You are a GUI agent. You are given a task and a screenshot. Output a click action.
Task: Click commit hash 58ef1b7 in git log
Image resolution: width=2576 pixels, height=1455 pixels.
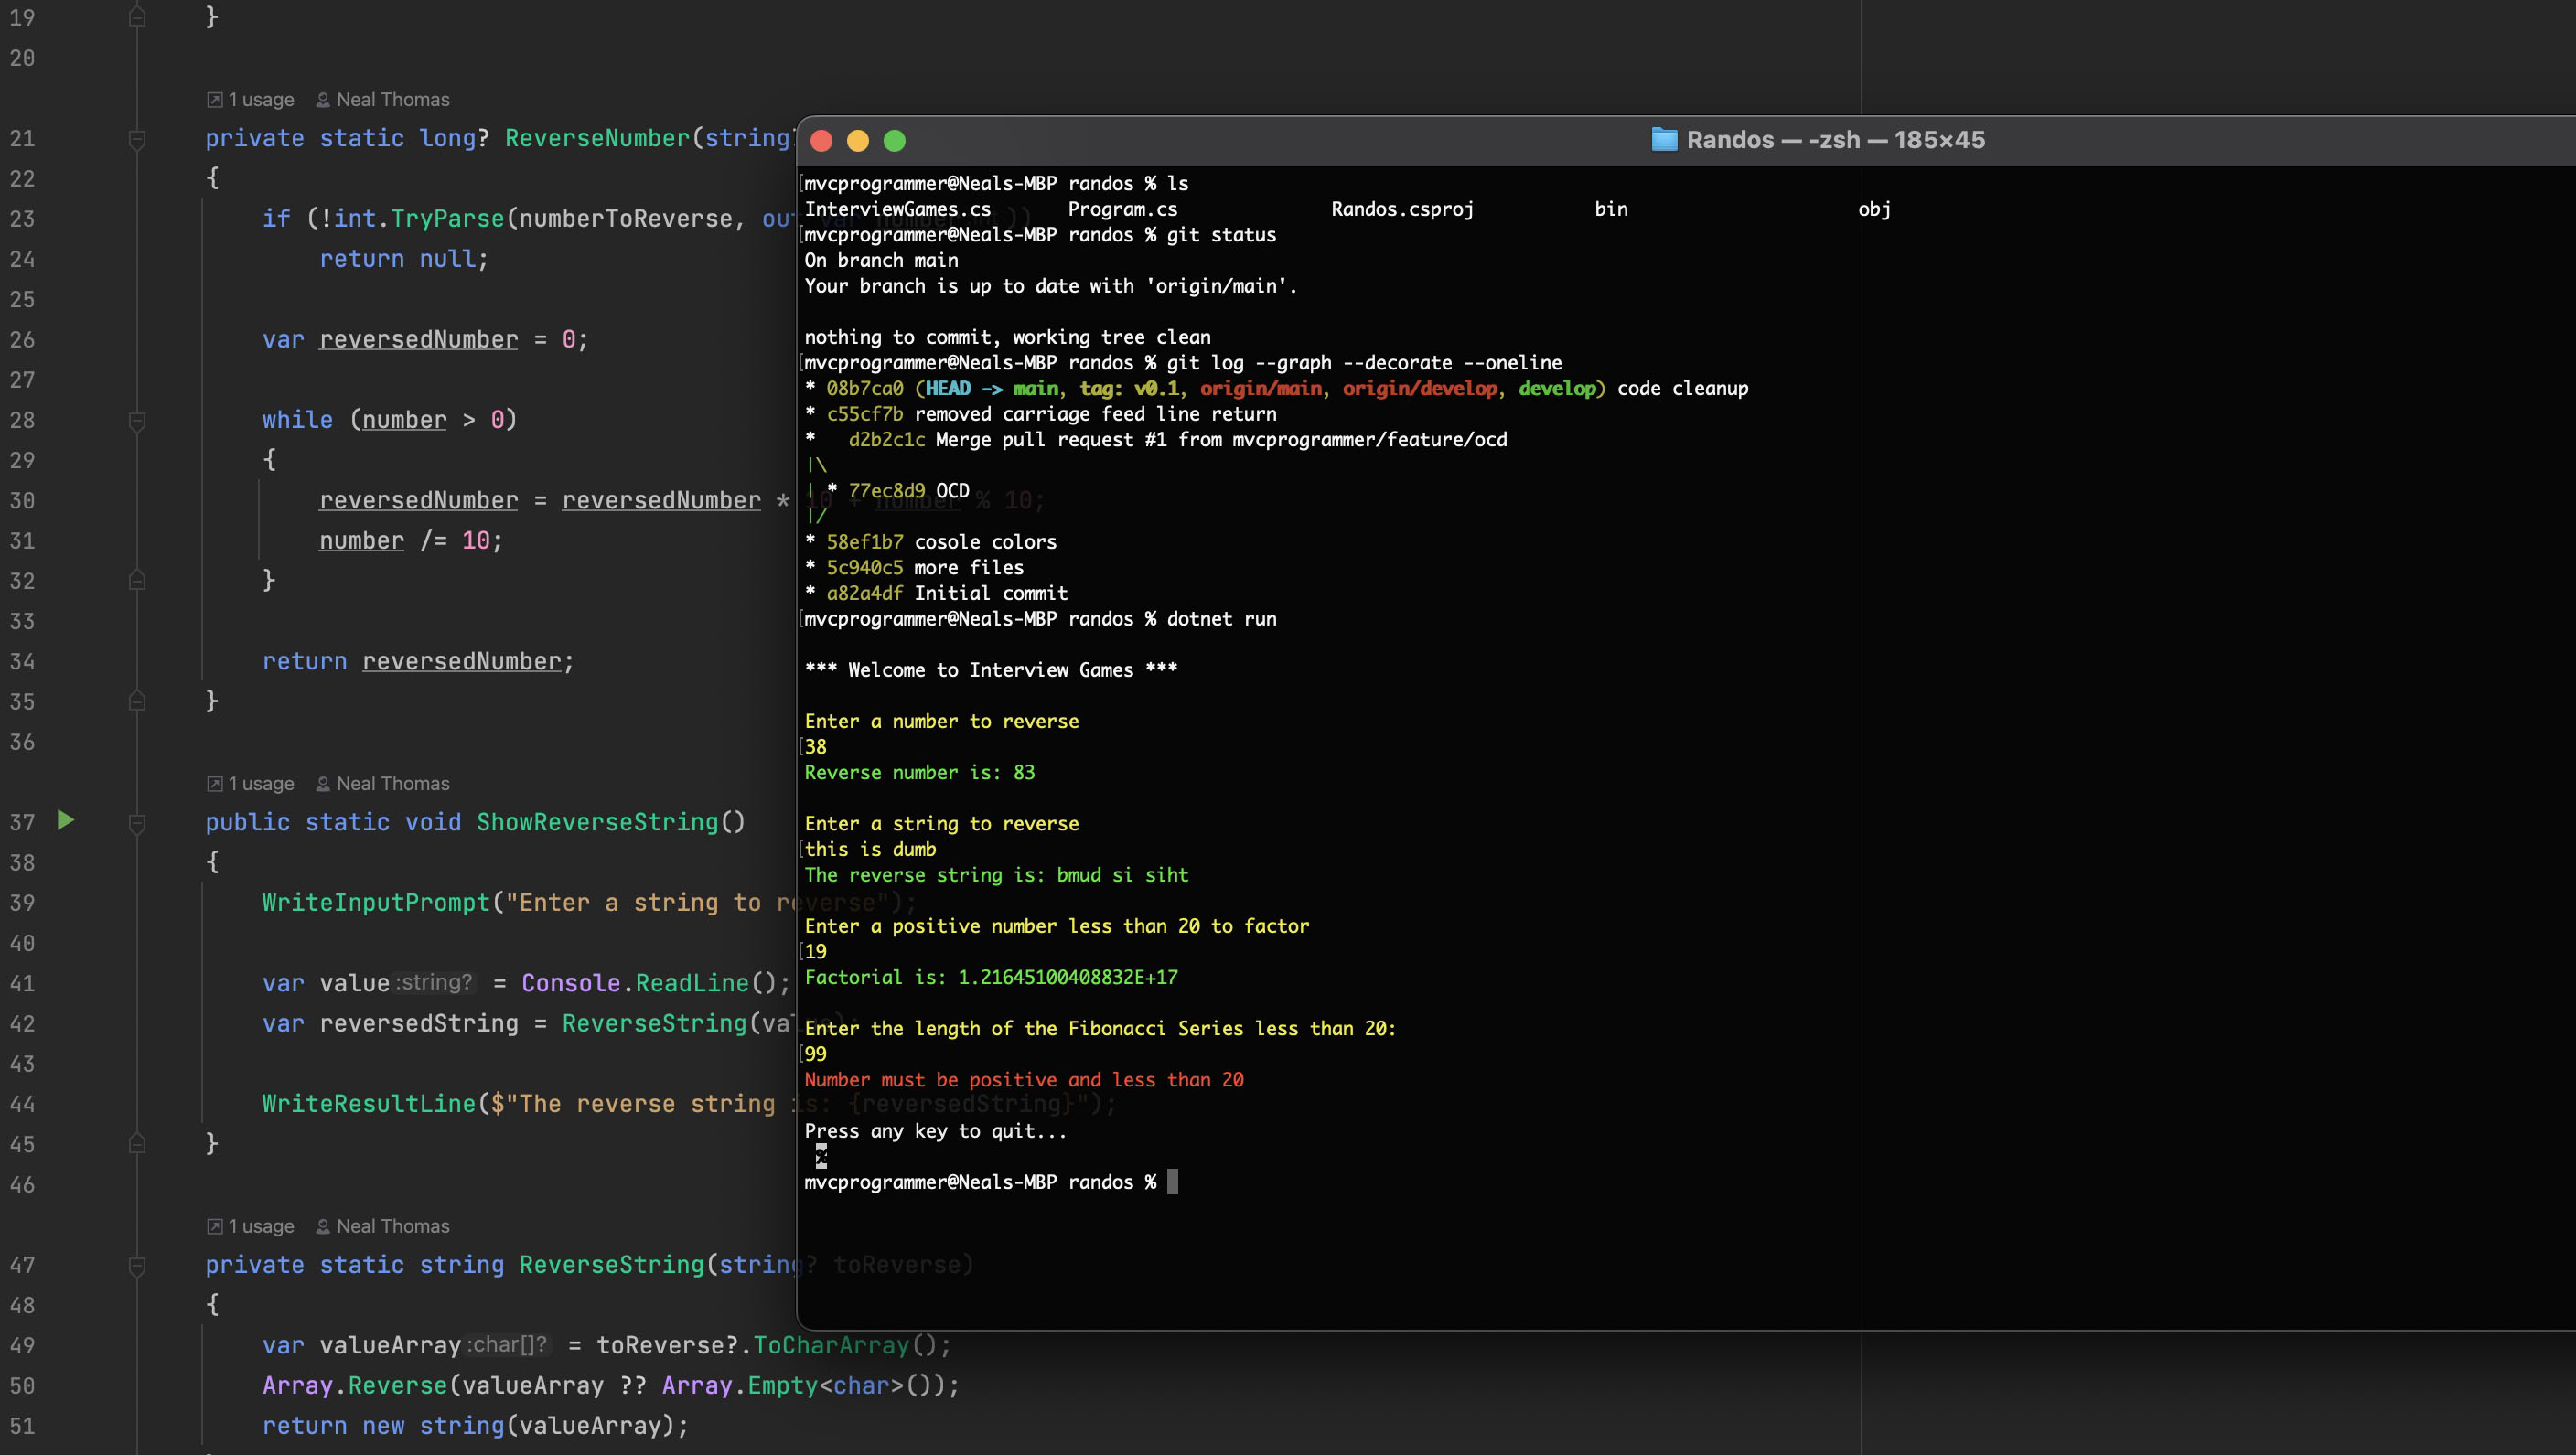(x=864, y=542)
